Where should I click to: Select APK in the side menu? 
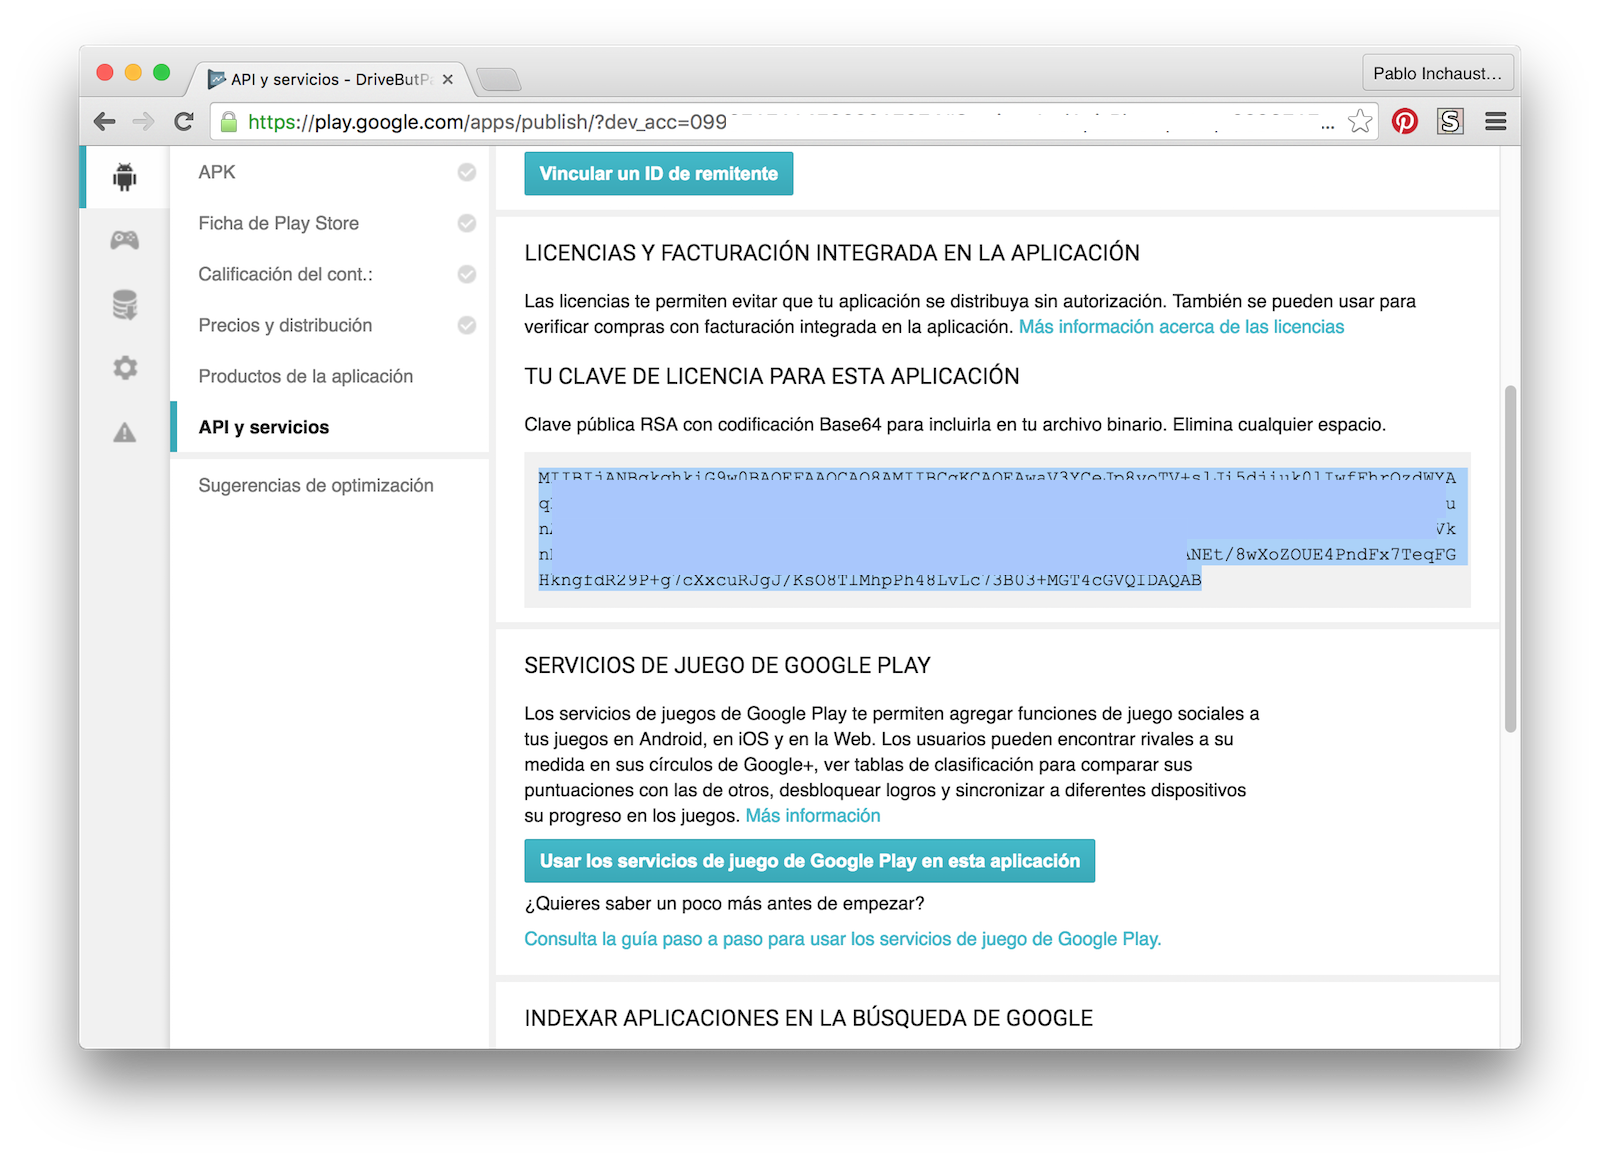pyautogui.click(x=217, y=172)
